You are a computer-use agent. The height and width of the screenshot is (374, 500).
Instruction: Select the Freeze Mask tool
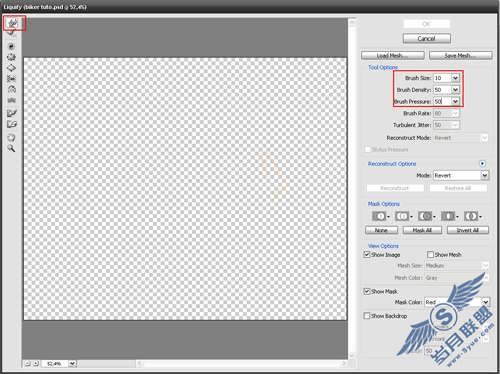(x=11, y=113)
